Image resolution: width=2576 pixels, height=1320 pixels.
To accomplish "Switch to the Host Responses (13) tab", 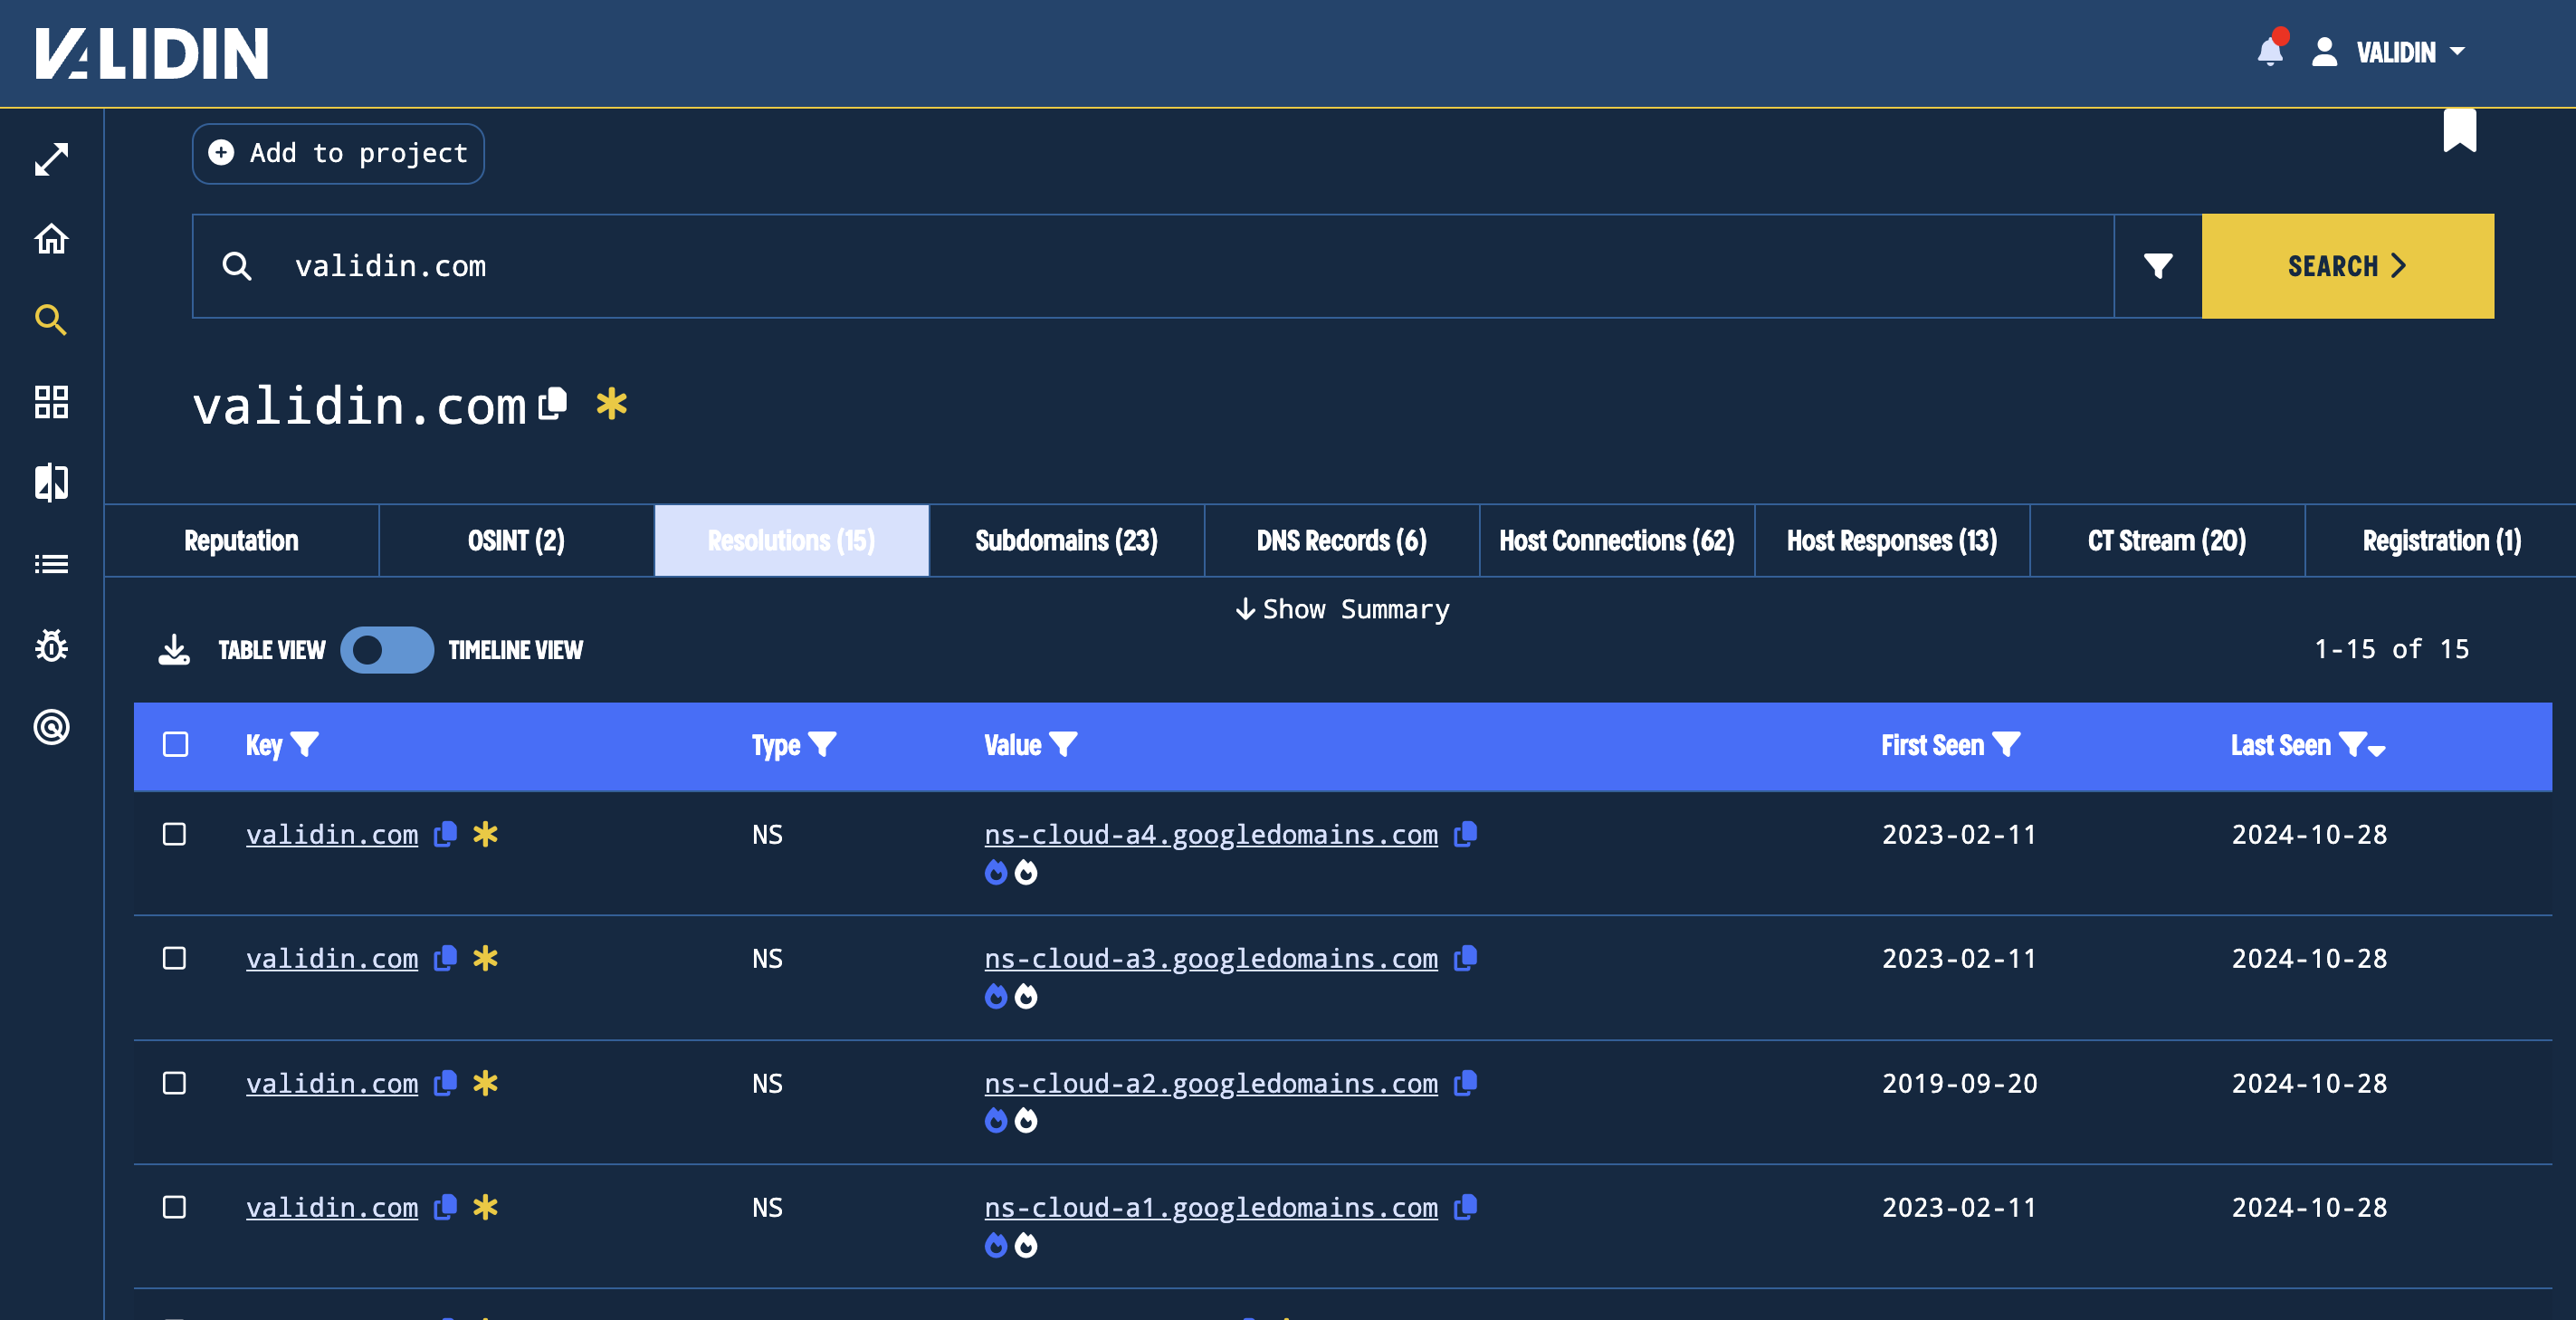I will 1891,540.
